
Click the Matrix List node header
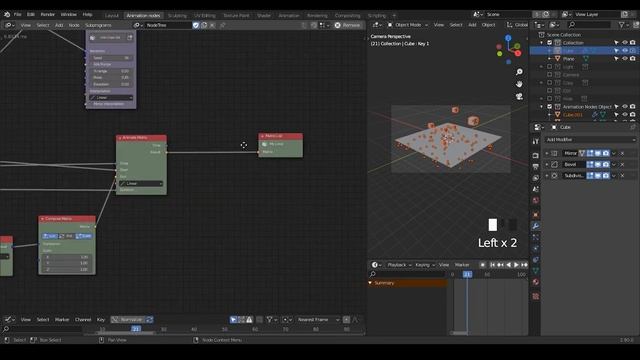click(x=280, y=136)
